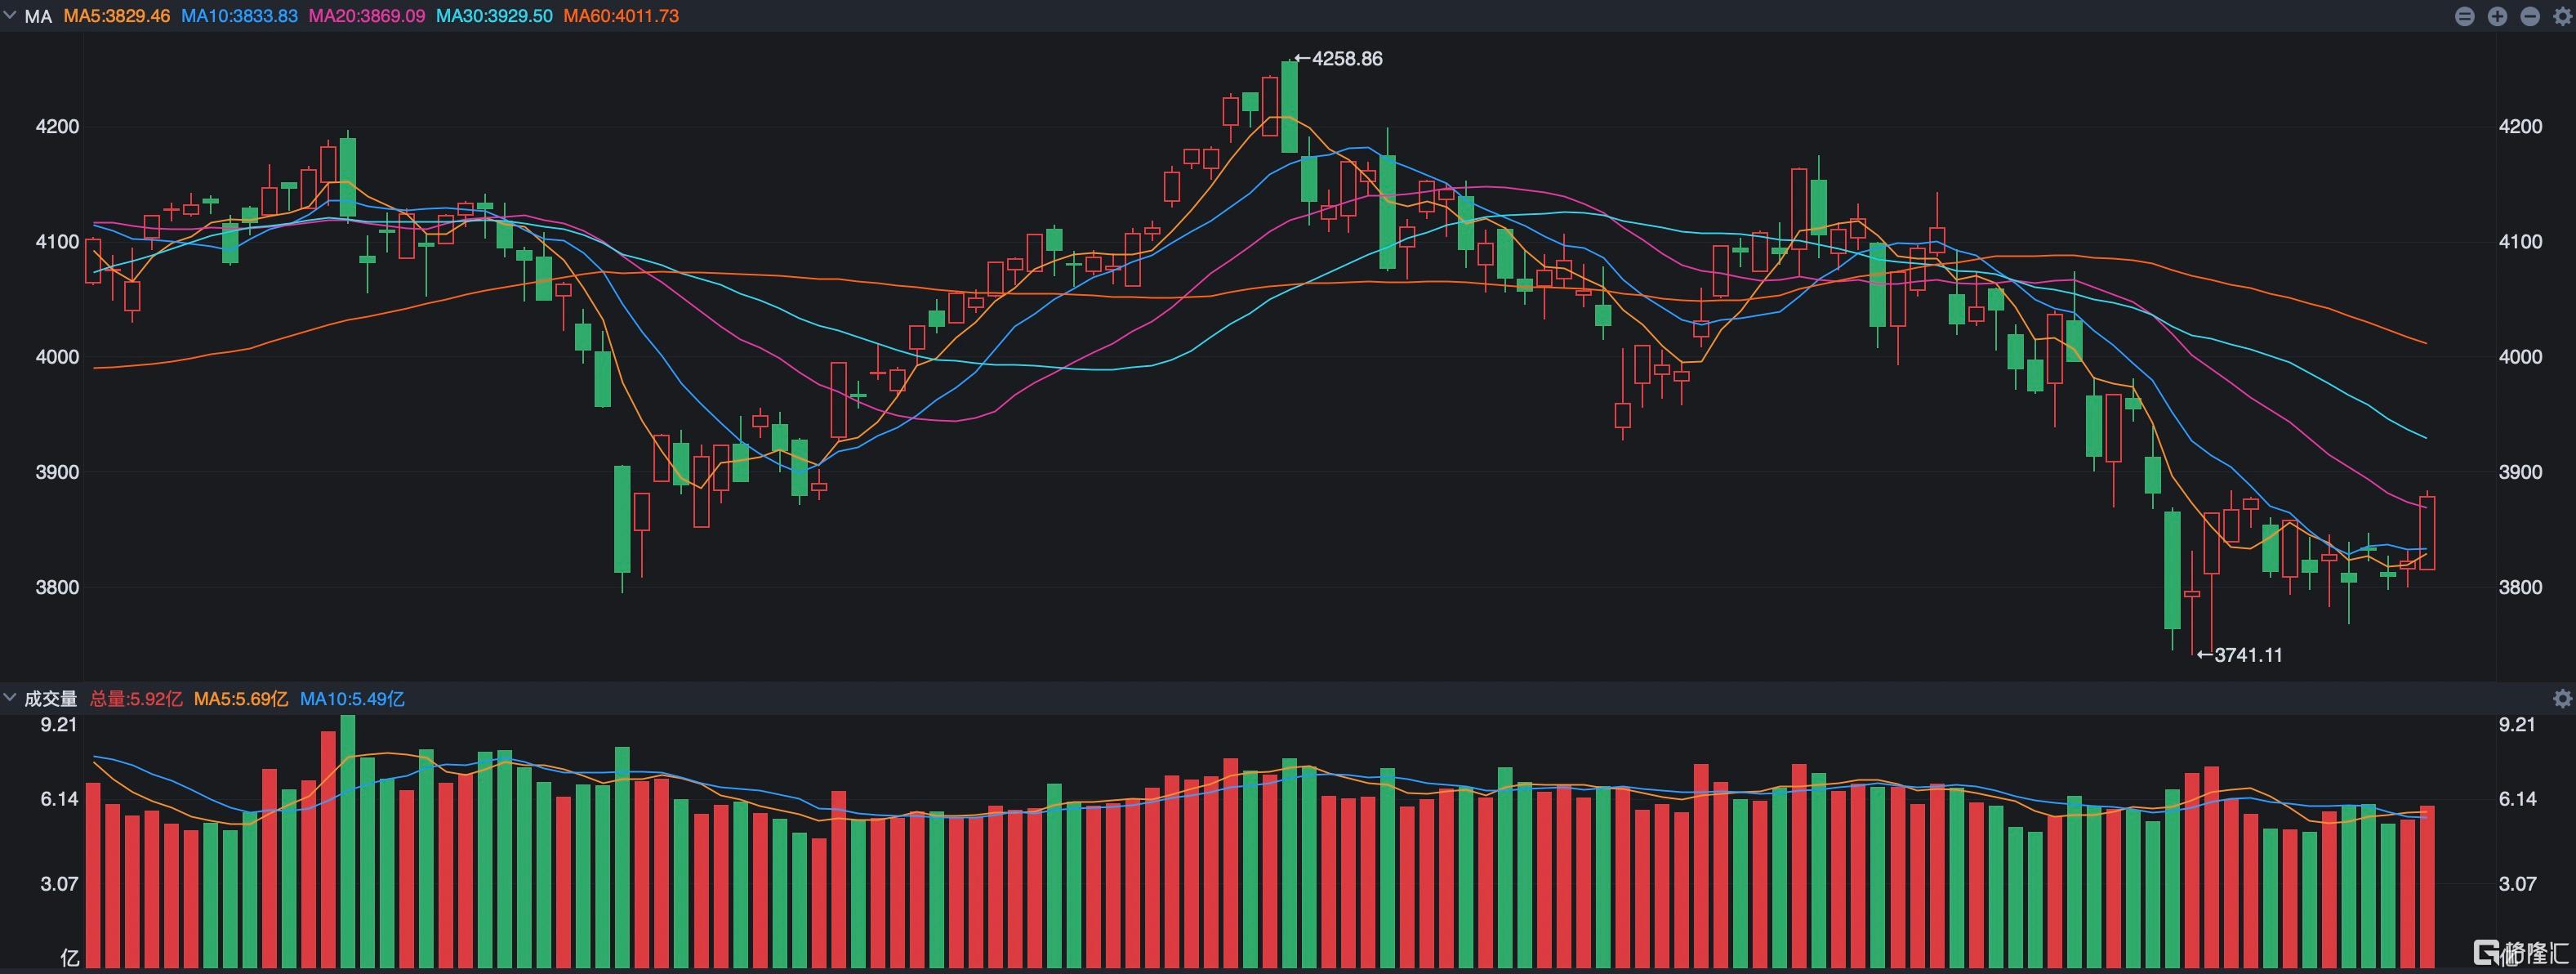The width and height of the screenshot is (2576, 974).
Task: Click the 4200 label on left price axis
Action: pyautogui.click(x=57, y=127)
